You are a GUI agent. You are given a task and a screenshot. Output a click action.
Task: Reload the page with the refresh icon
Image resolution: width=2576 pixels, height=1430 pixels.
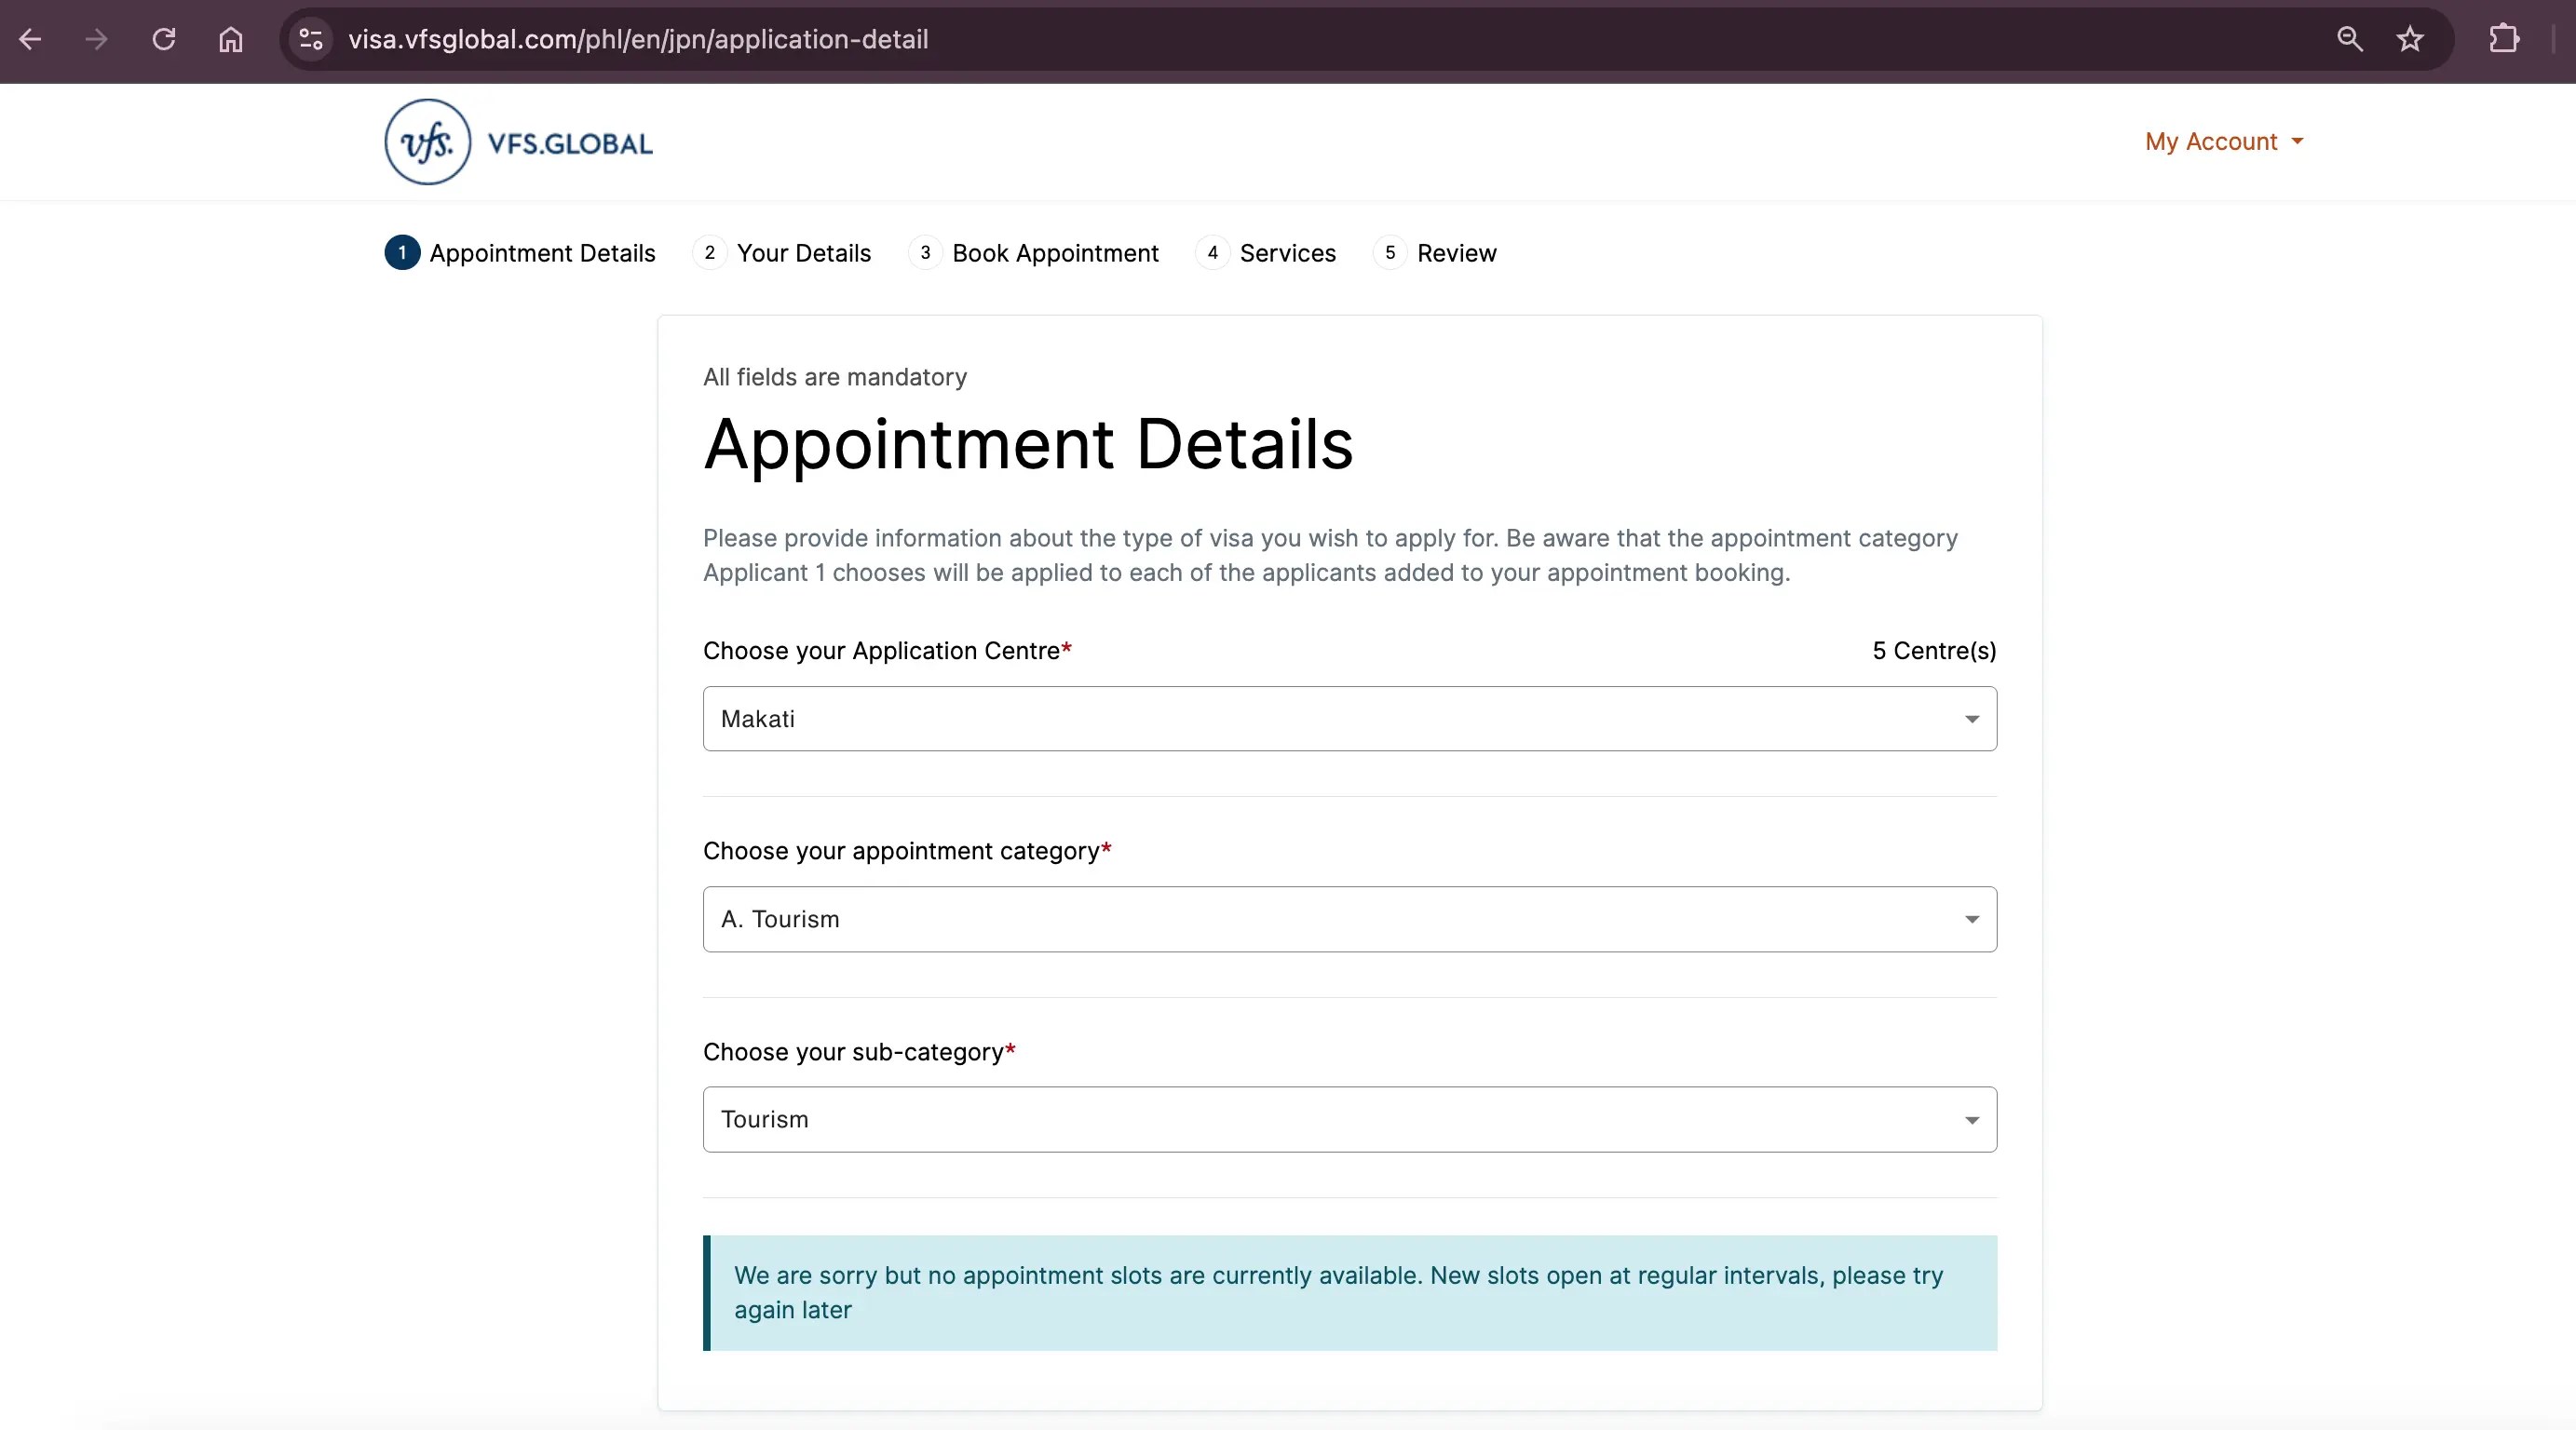point(164,40)
